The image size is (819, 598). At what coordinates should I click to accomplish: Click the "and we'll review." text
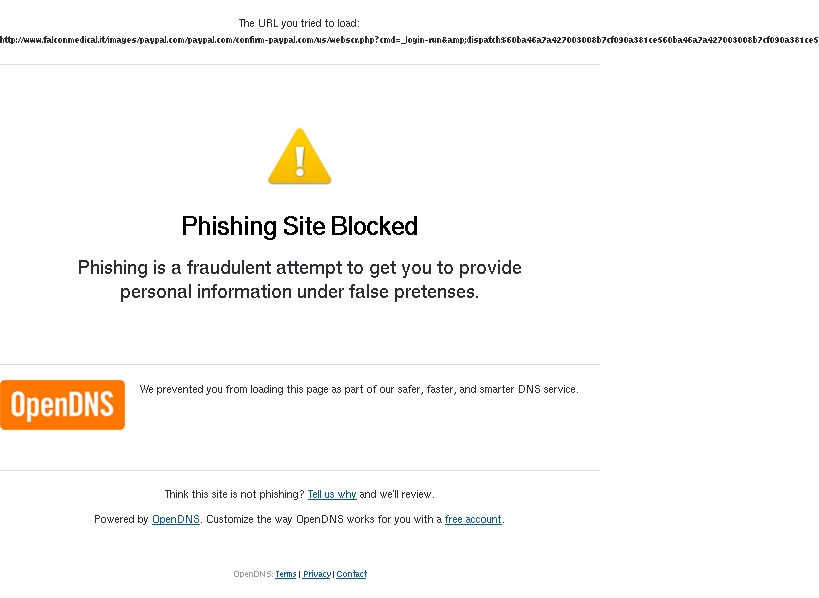pyautogui.click(x=397, y=494)
